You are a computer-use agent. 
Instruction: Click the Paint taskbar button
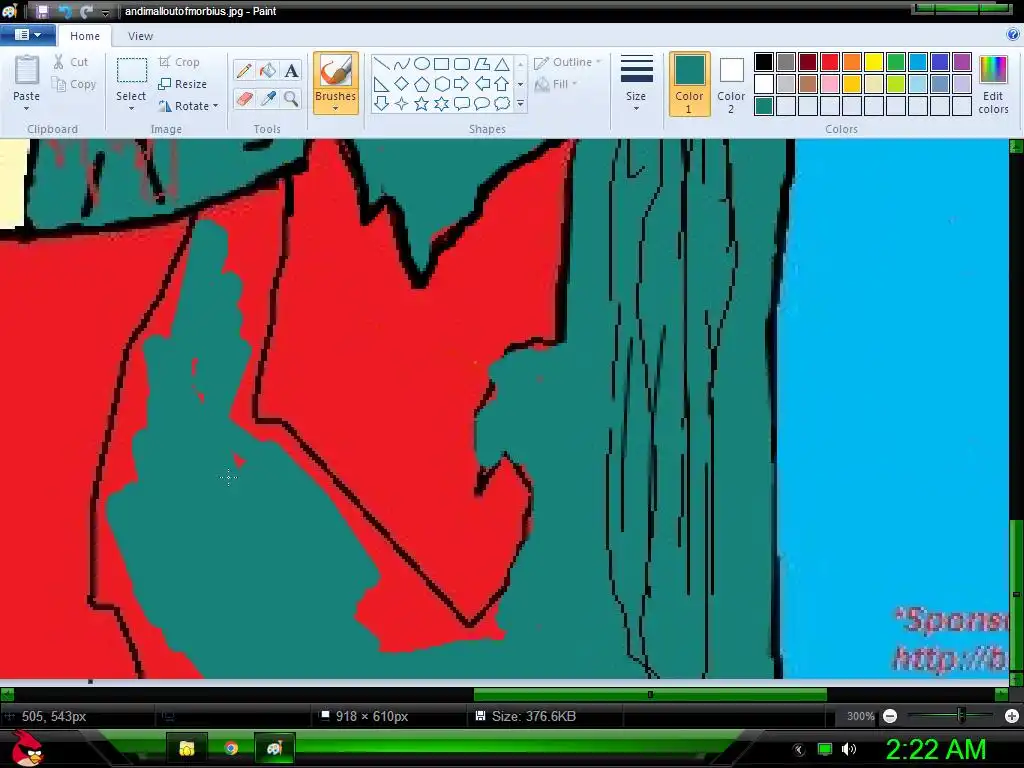(x=274, y=748)
